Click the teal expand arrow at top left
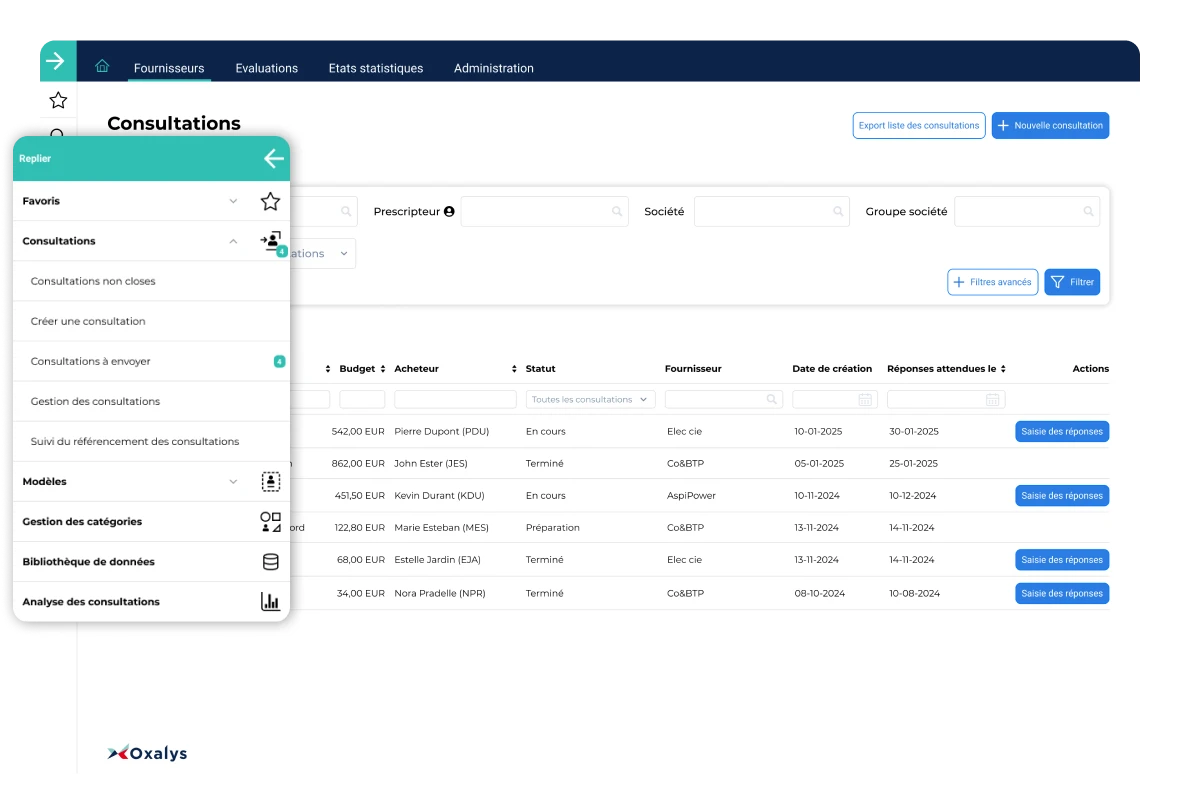The image size is (1180, 790). click(x=56, y=61)
